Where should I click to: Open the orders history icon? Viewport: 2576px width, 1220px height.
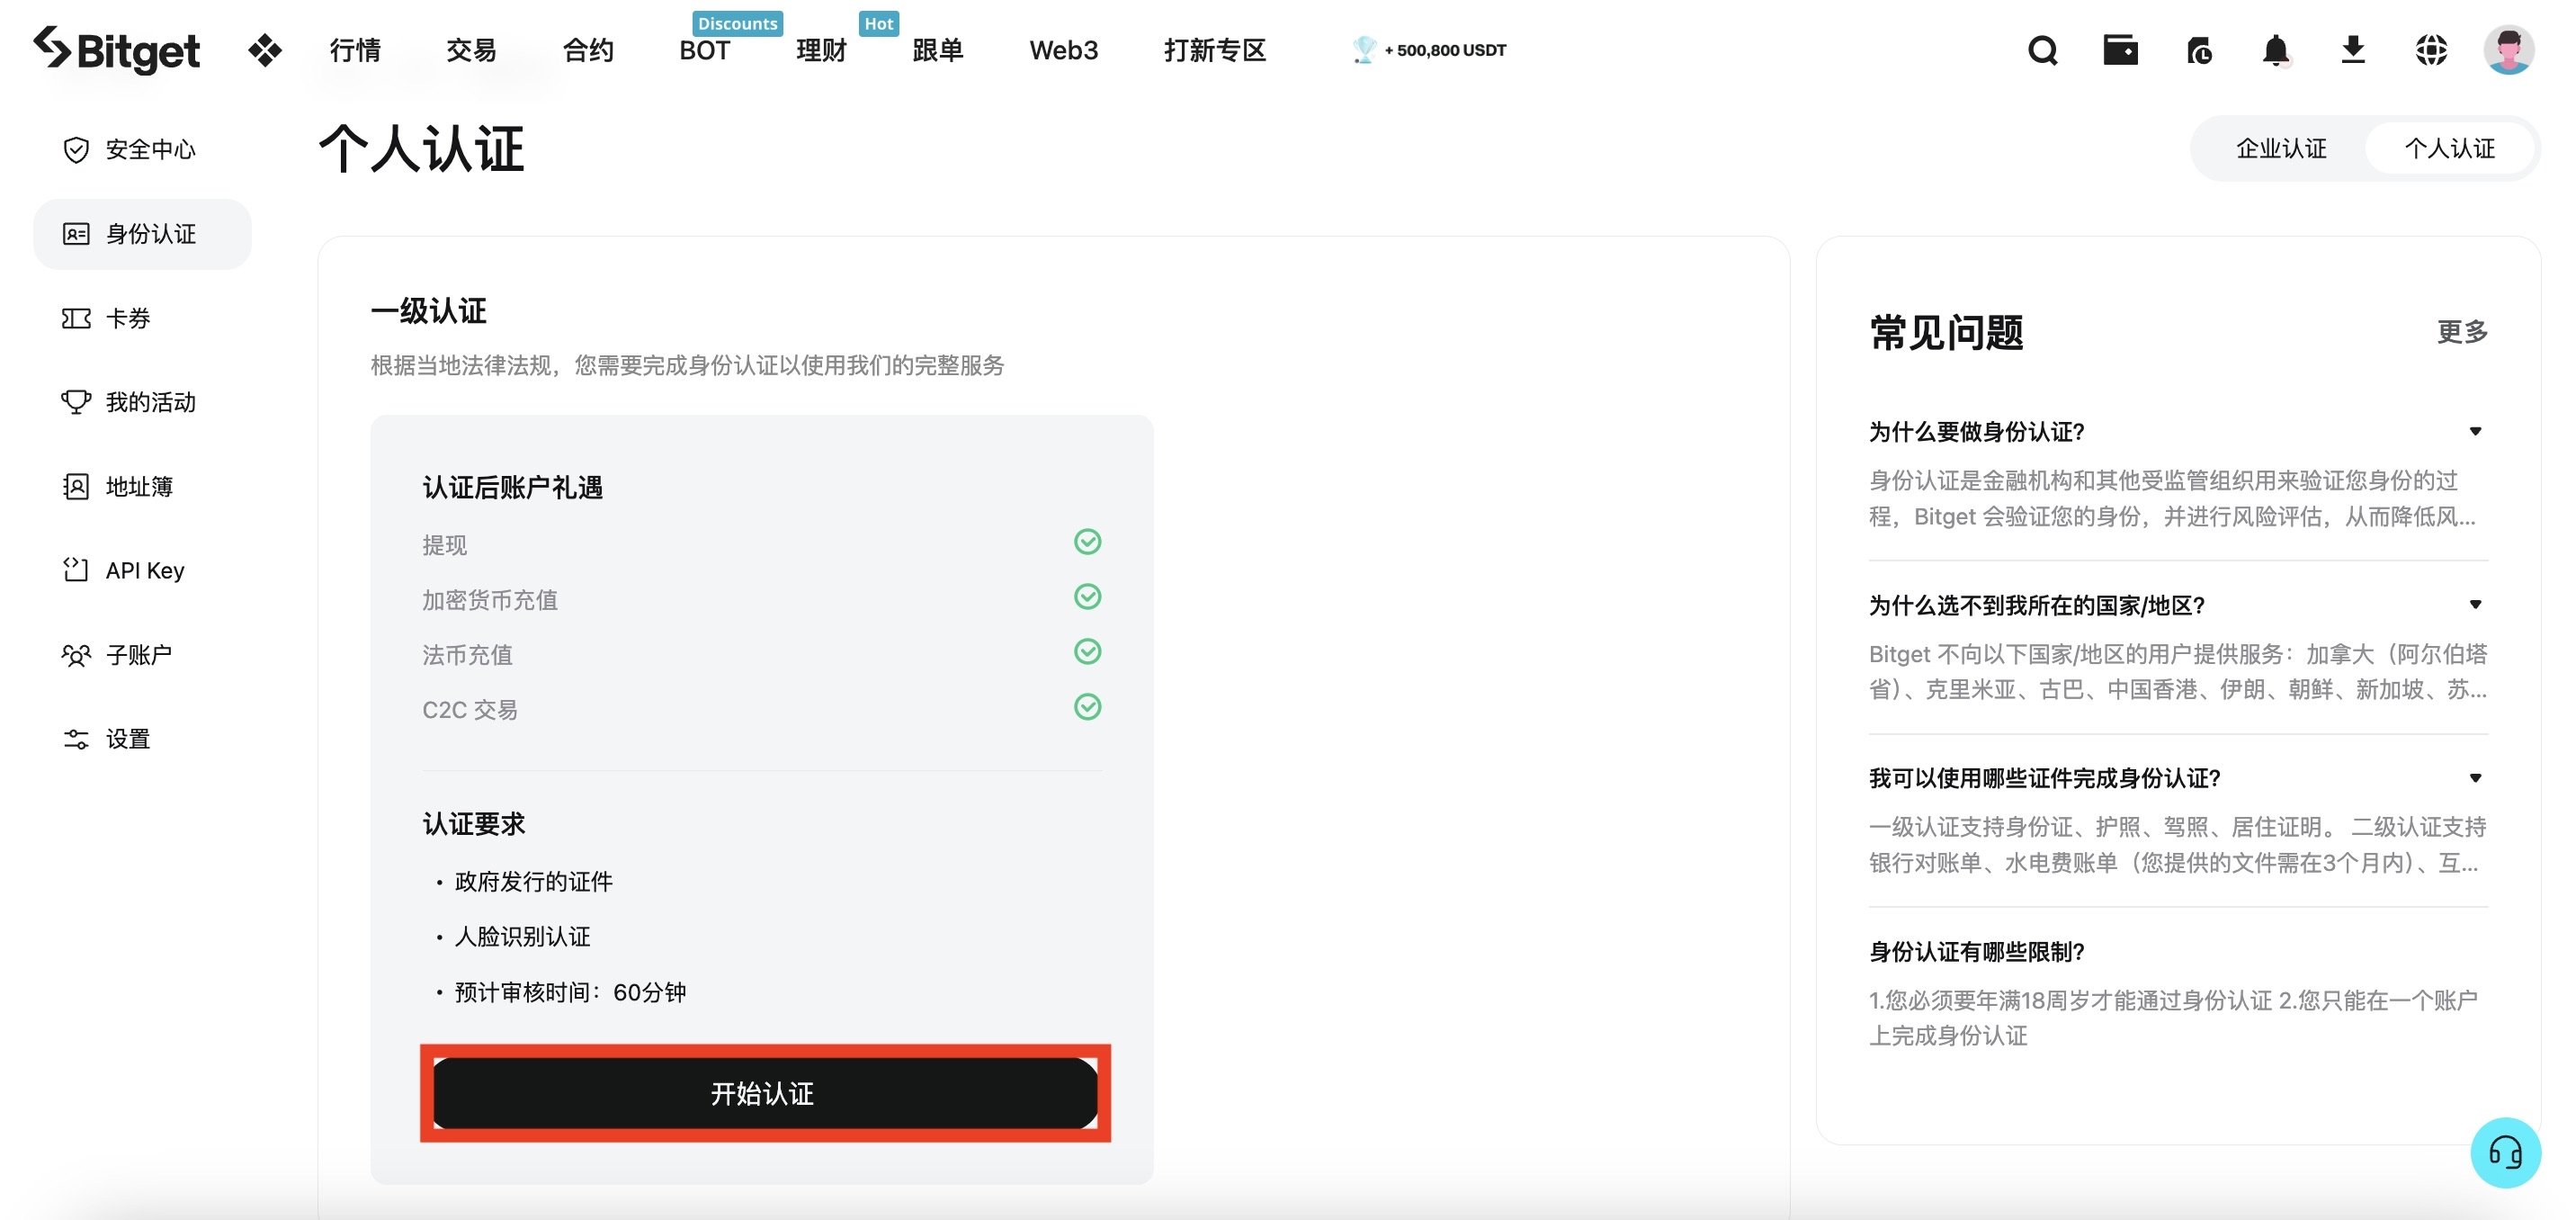(x=2199, y=50)
